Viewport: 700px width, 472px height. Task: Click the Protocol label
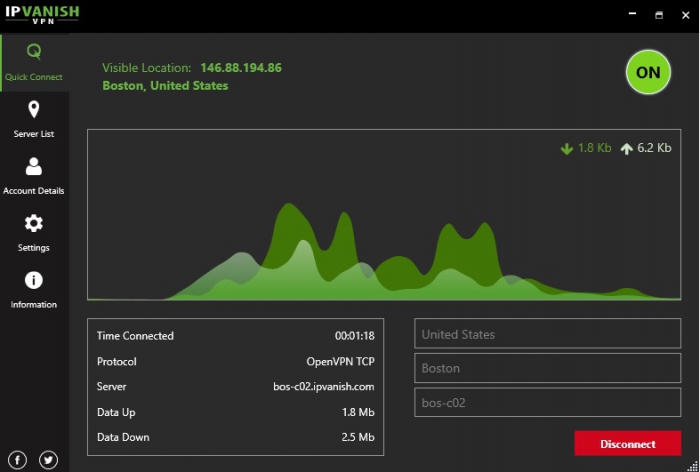117,361
